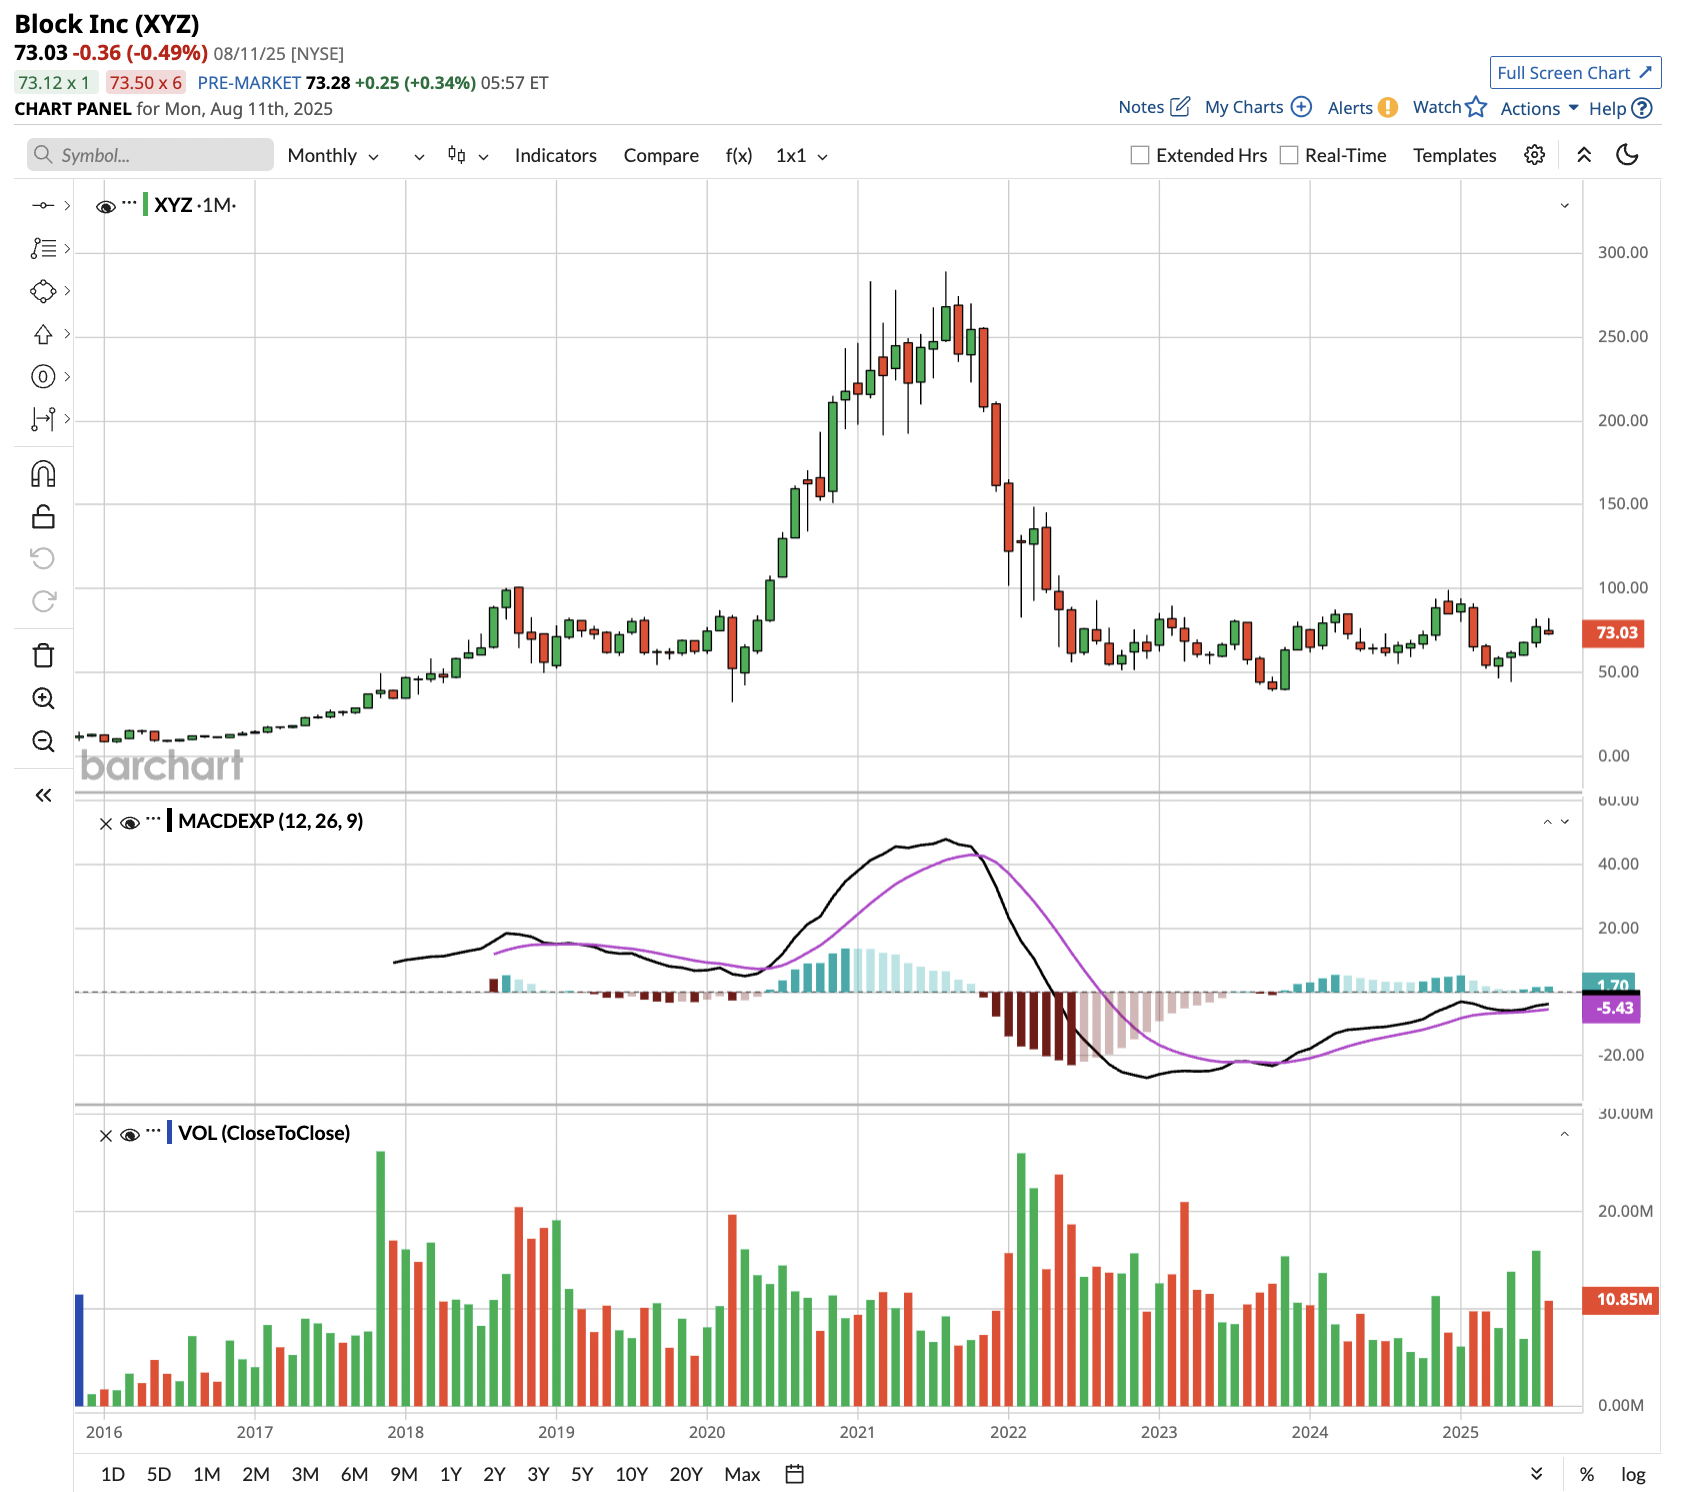The image size is (1694, 1492).
Task: Click the VOL (CloseToClose) label
Action: [x=264, y=1133]
